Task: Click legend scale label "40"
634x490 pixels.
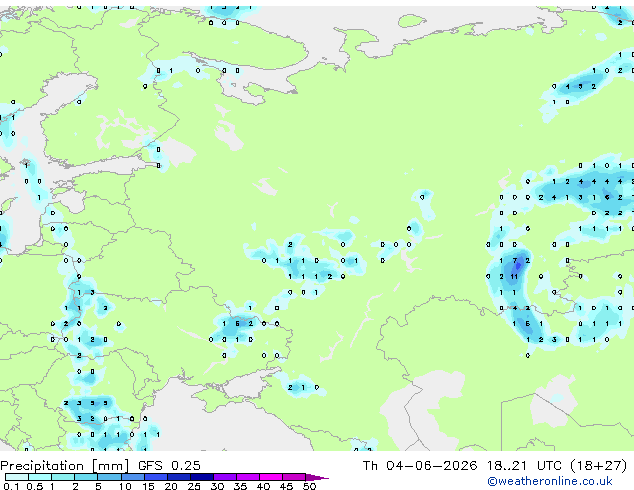Action: point(263,486)
